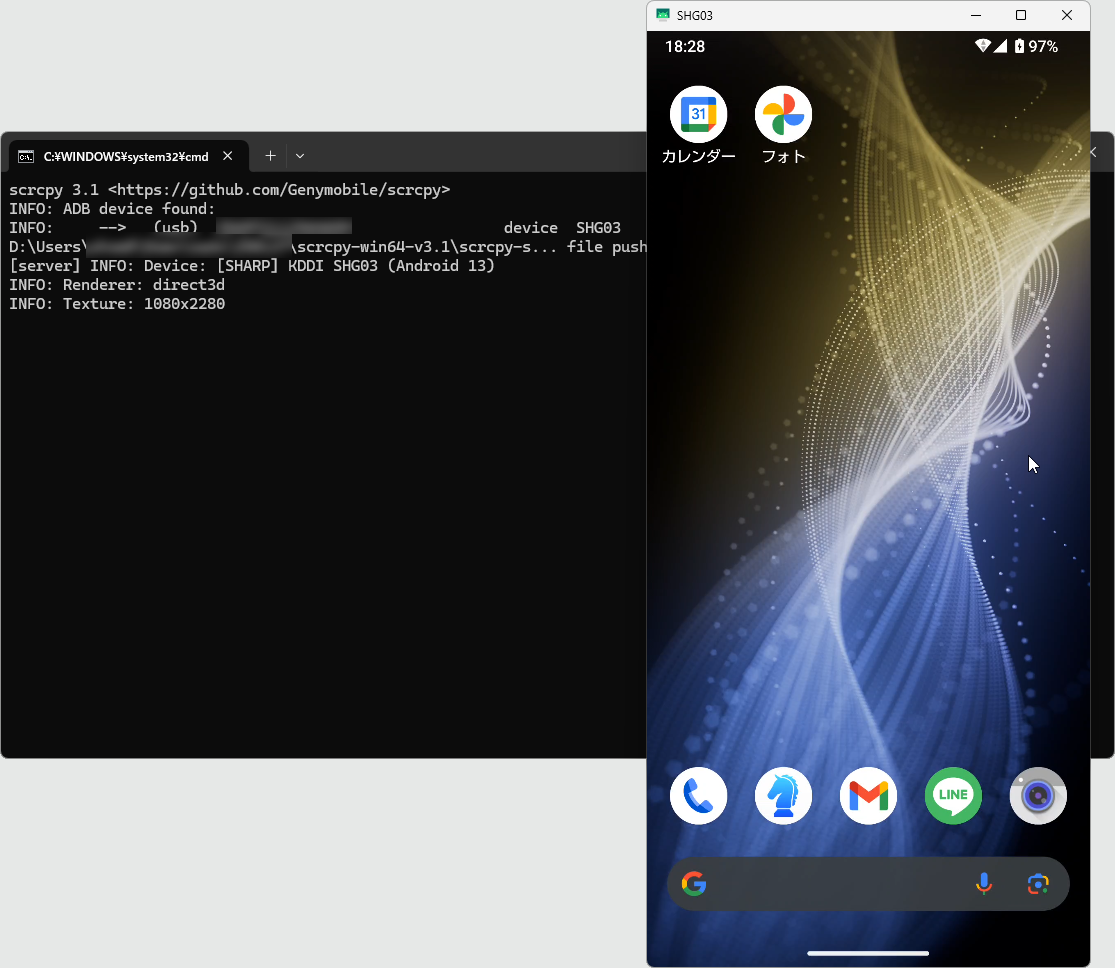The width and height of the screenshot is (1115, 968).
Task: Tap the phone battery 97% indicator
Action: (1036, 46)
